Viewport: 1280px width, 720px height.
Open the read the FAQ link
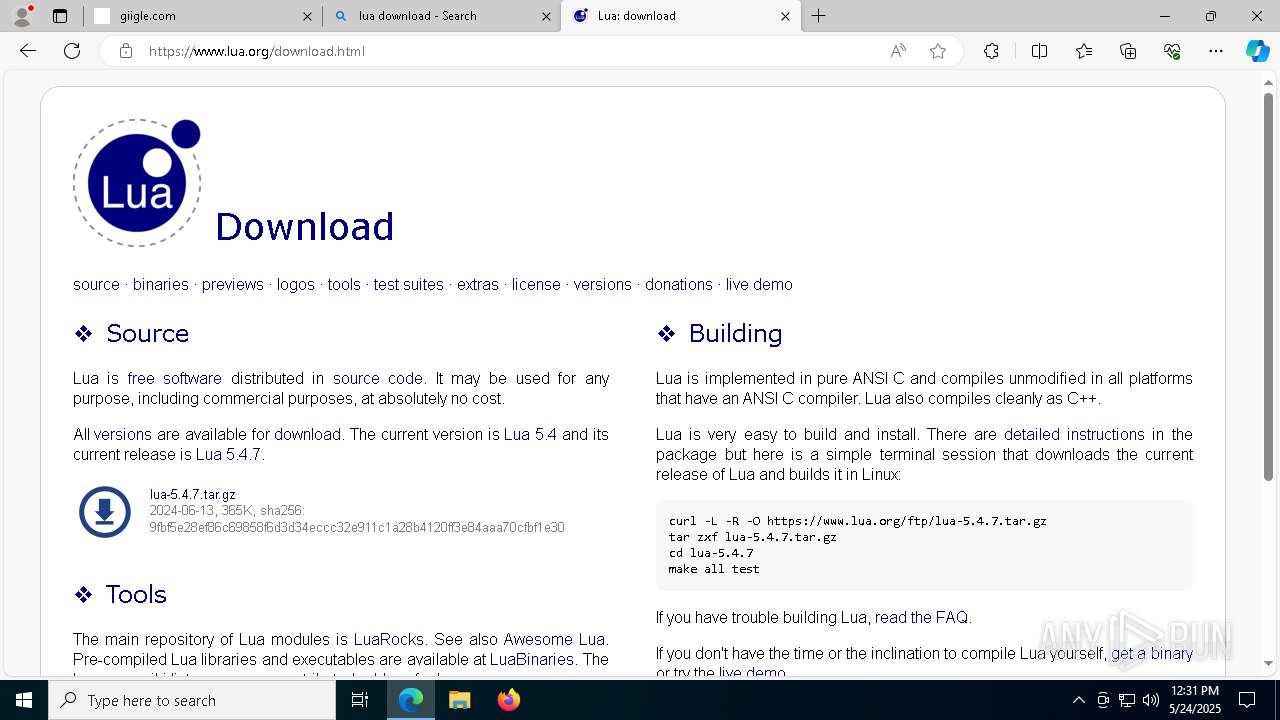[x=921, y=617]
